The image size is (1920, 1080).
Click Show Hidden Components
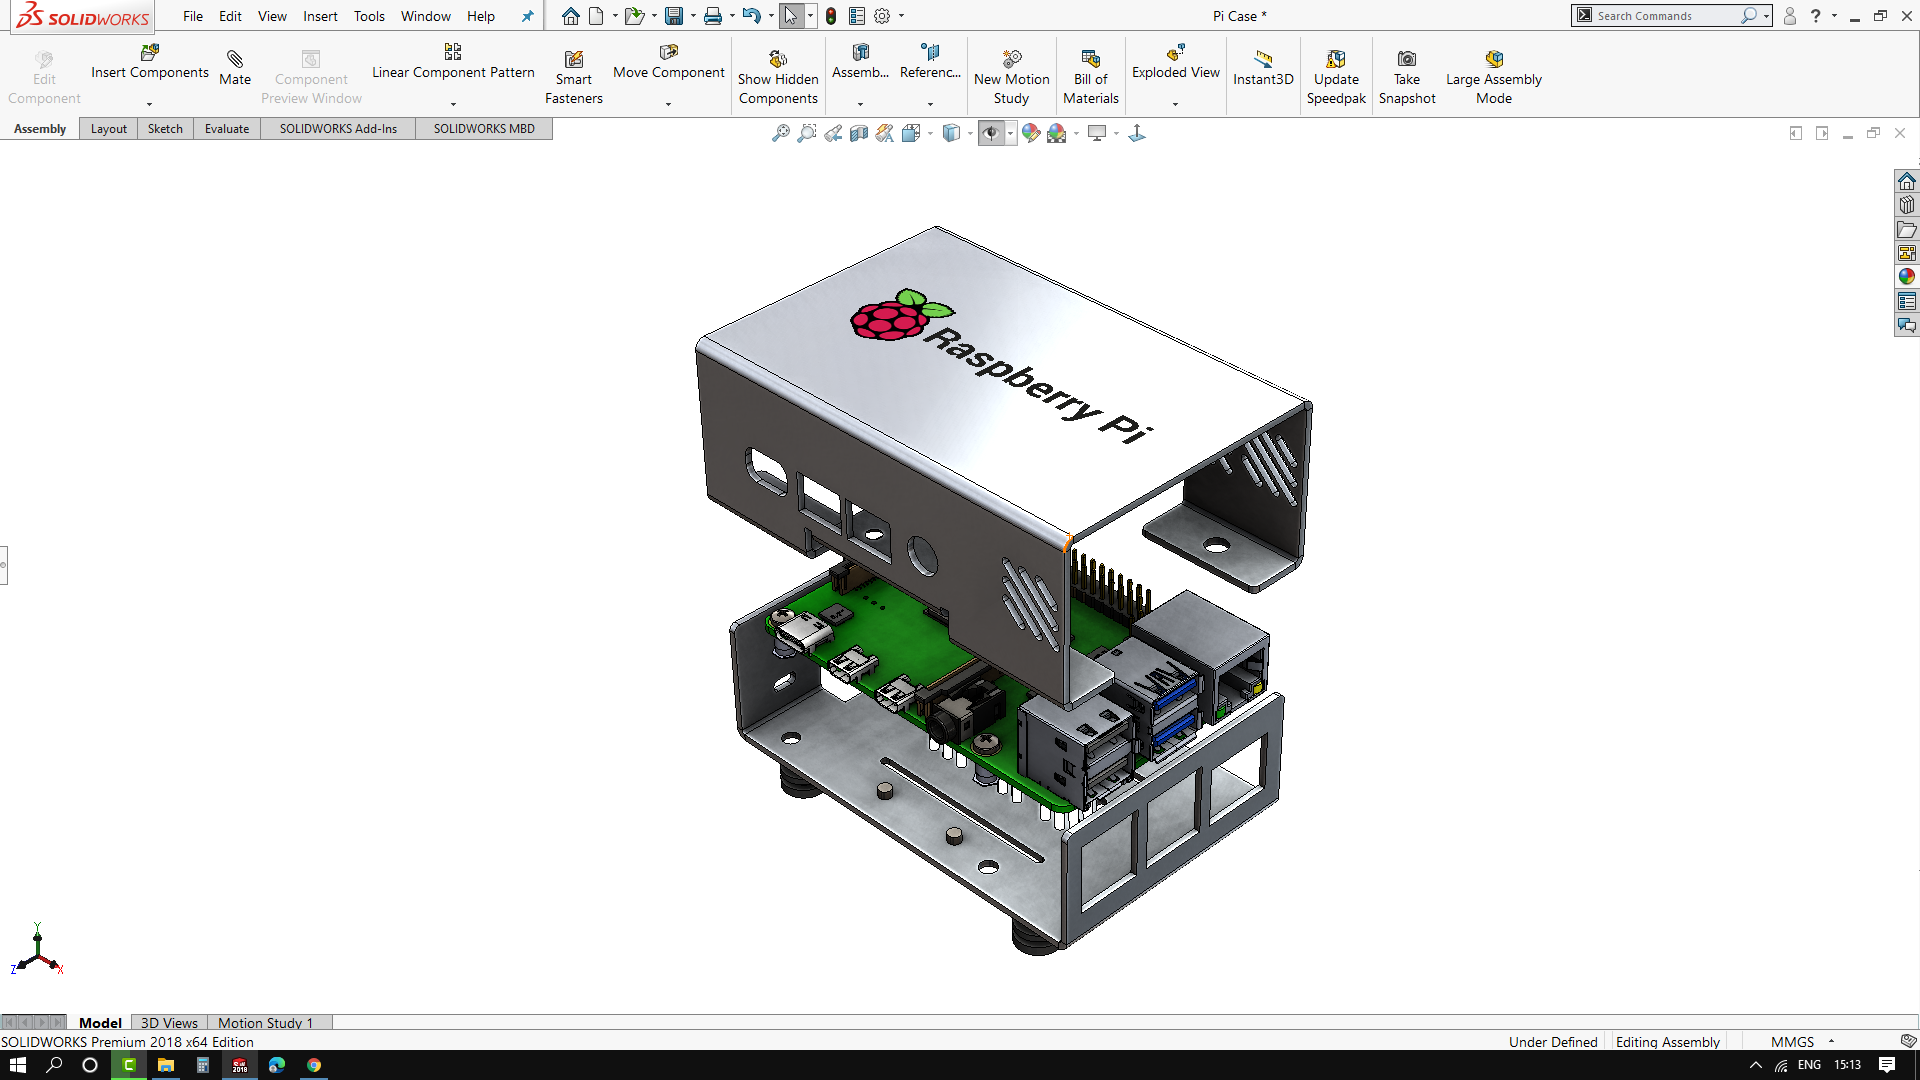[x=778, y=77]
